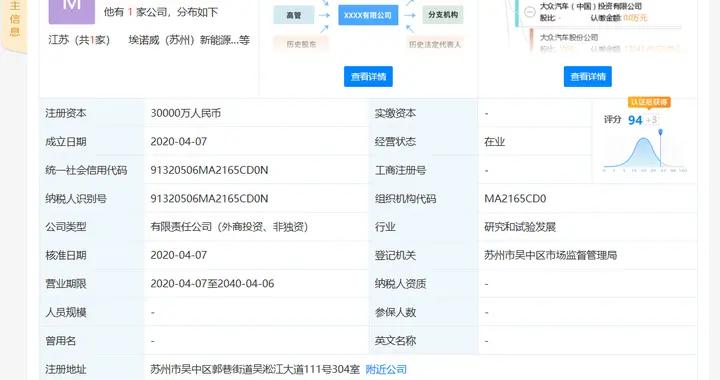Click the 大众汽车股份公司 shareholder entry
This screenshot has height=380, width=720.
568,37
